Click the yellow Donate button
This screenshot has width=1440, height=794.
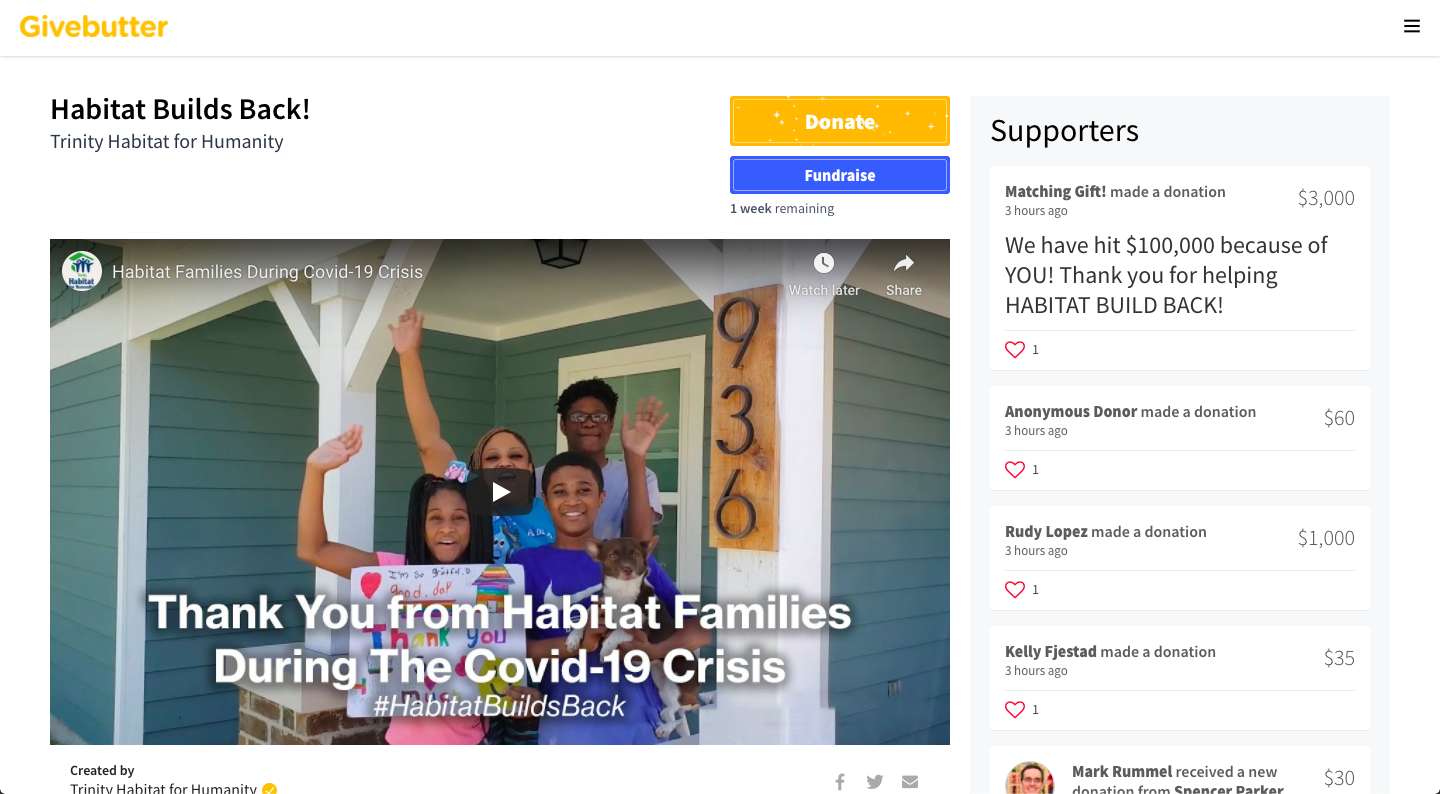[x=839, y=121]
